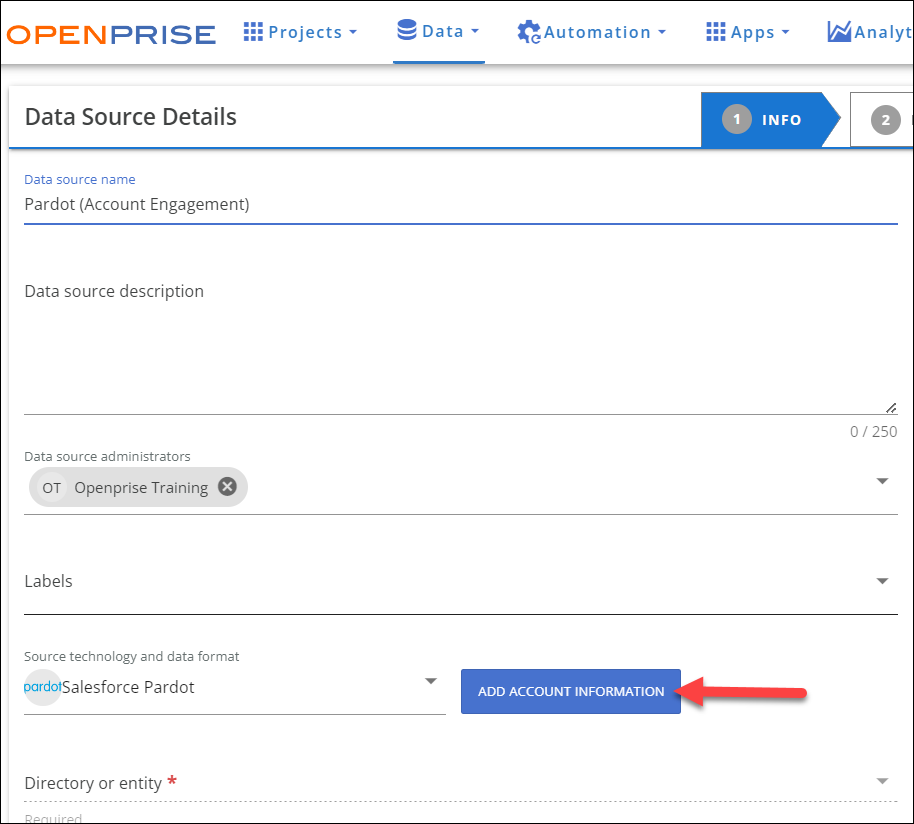Grab the description textarea resize handle
The height and width of the screenshot is (824, 914).
point(891,408)
